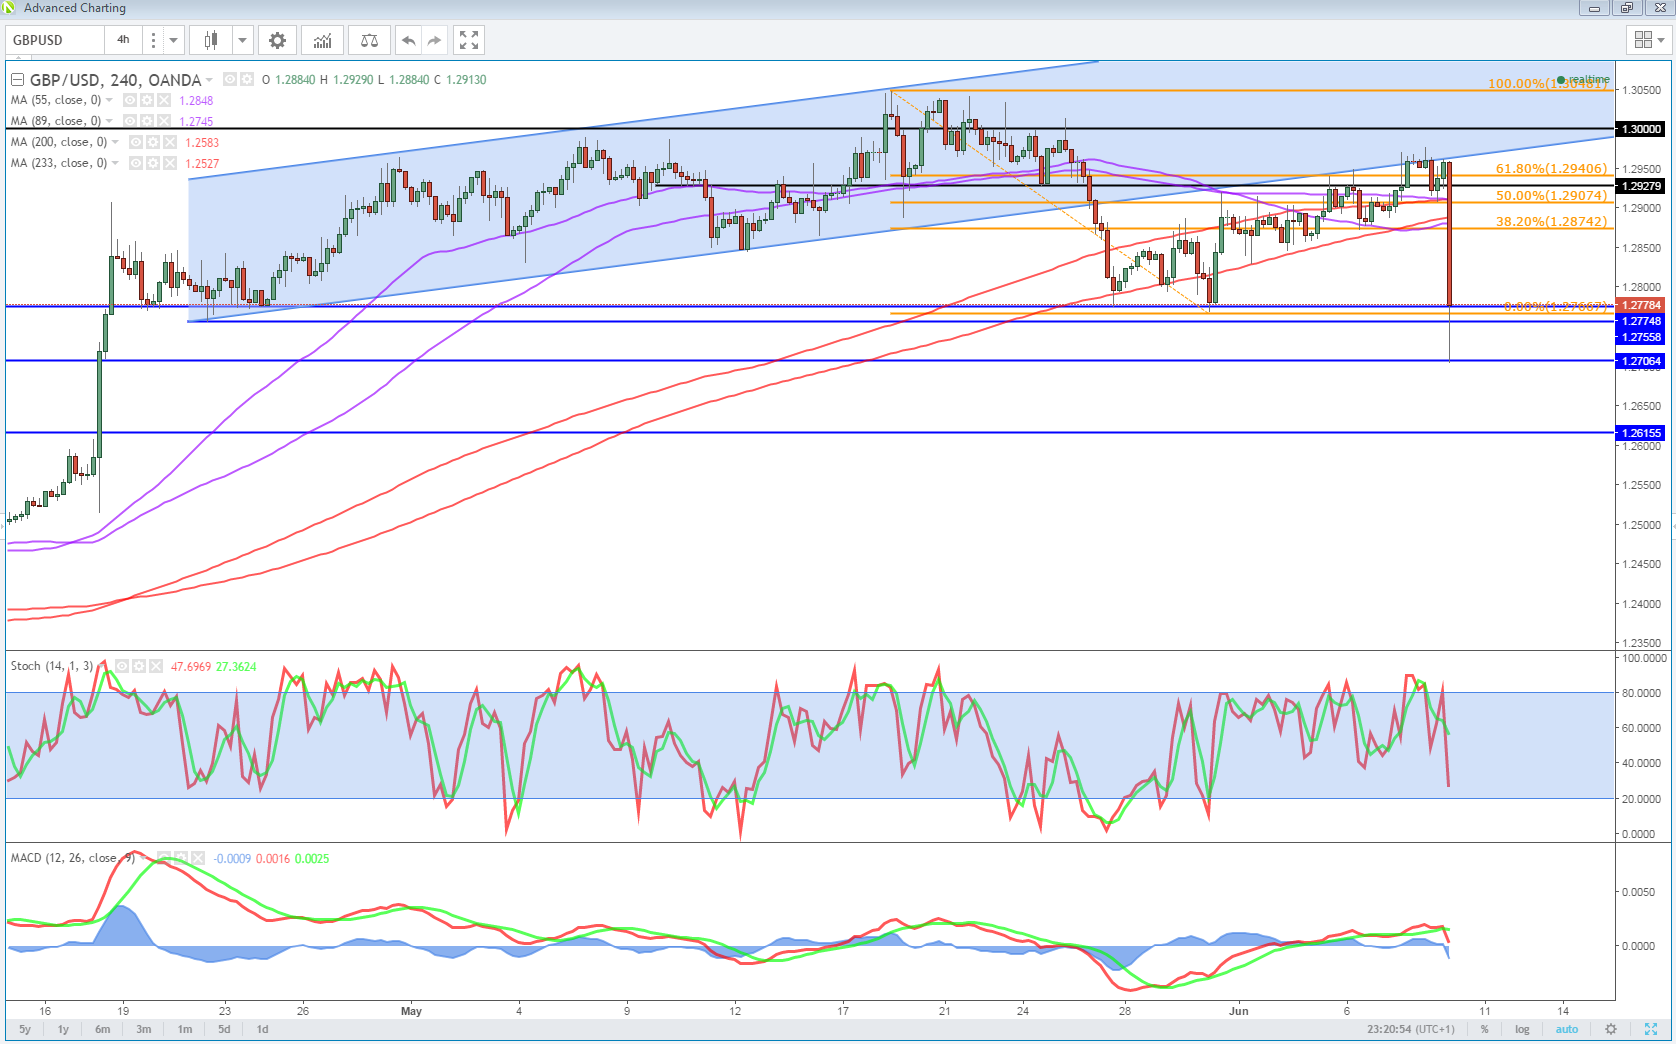Toggle visibility of GBP/USD series

point(230,79)
